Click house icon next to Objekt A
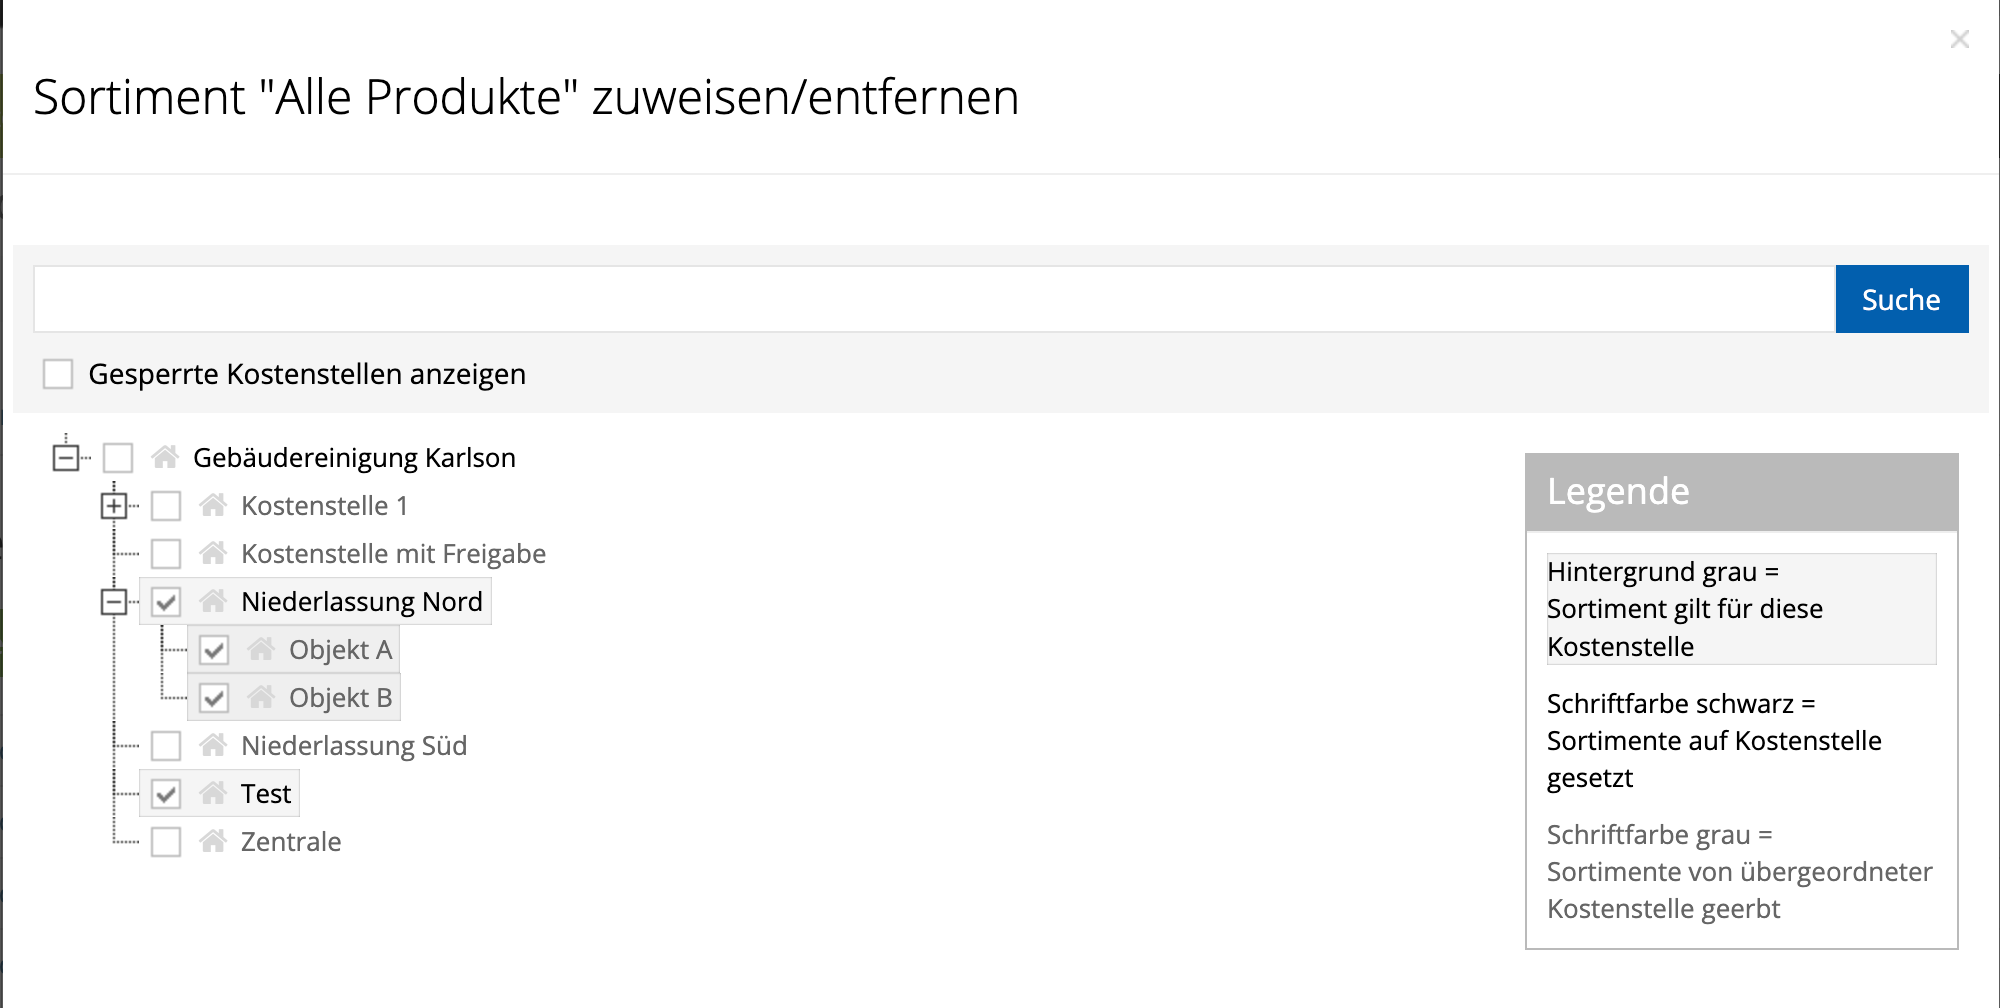This screenshot has height=1008, width=2000. [x=261, y=649]
